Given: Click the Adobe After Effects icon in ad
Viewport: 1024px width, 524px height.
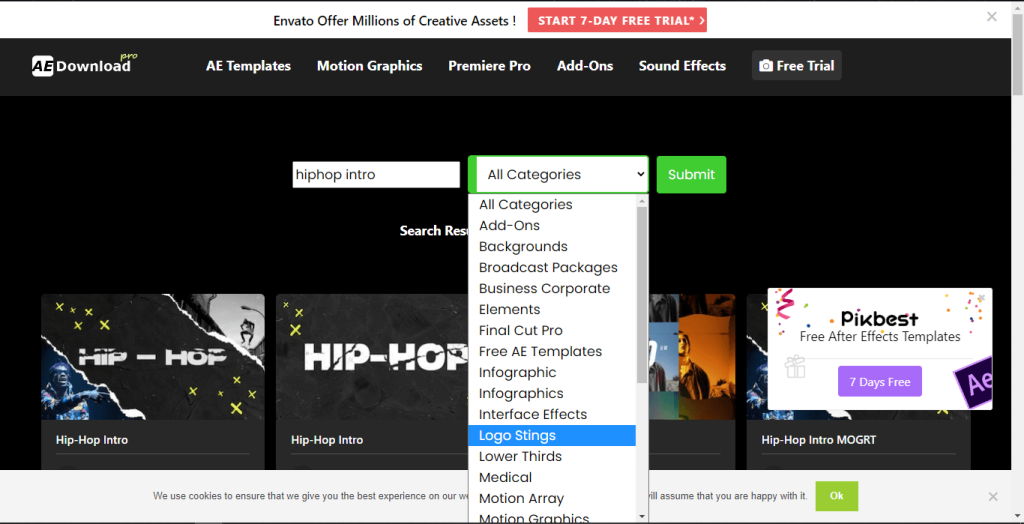Looking at the screenshot, I should click(x=972, y=383).
